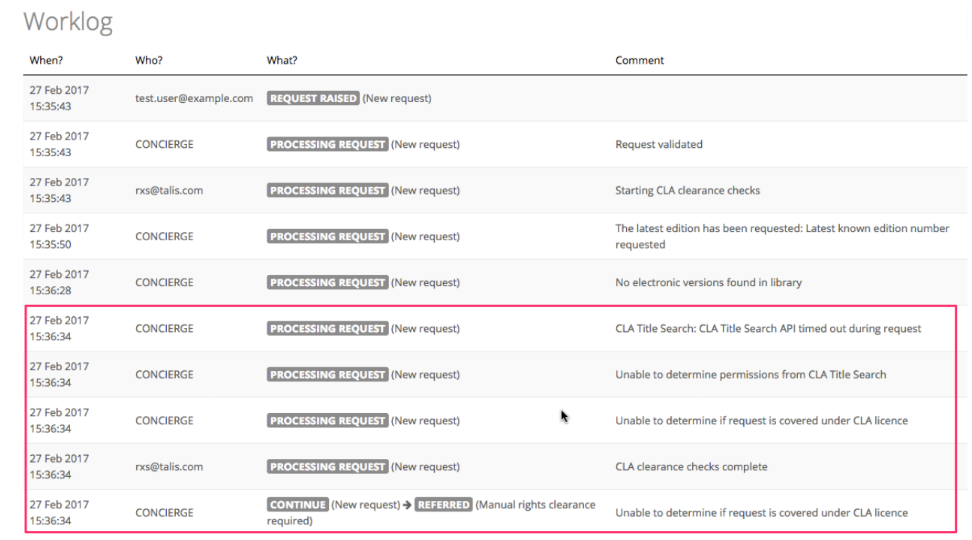Click the arrow between CONTINUE and REFERRED

[407, 505]
